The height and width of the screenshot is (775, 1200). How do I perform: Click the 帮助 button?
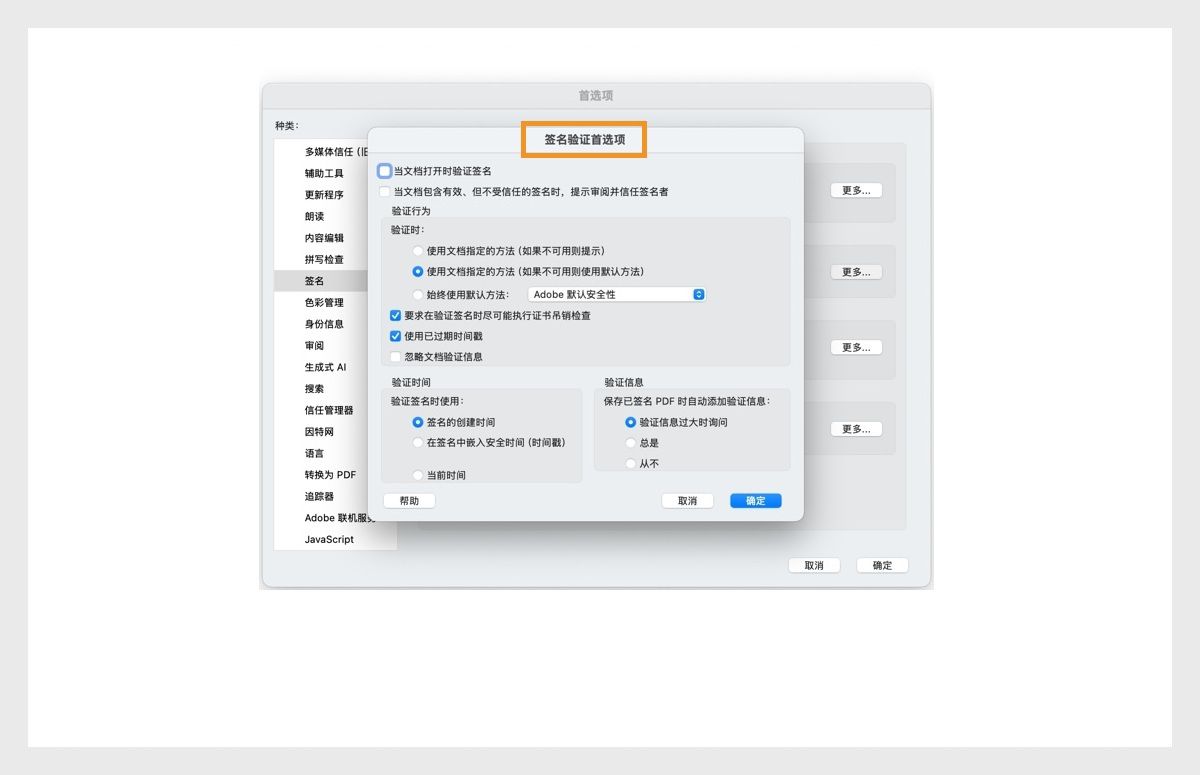coord(409,500)
